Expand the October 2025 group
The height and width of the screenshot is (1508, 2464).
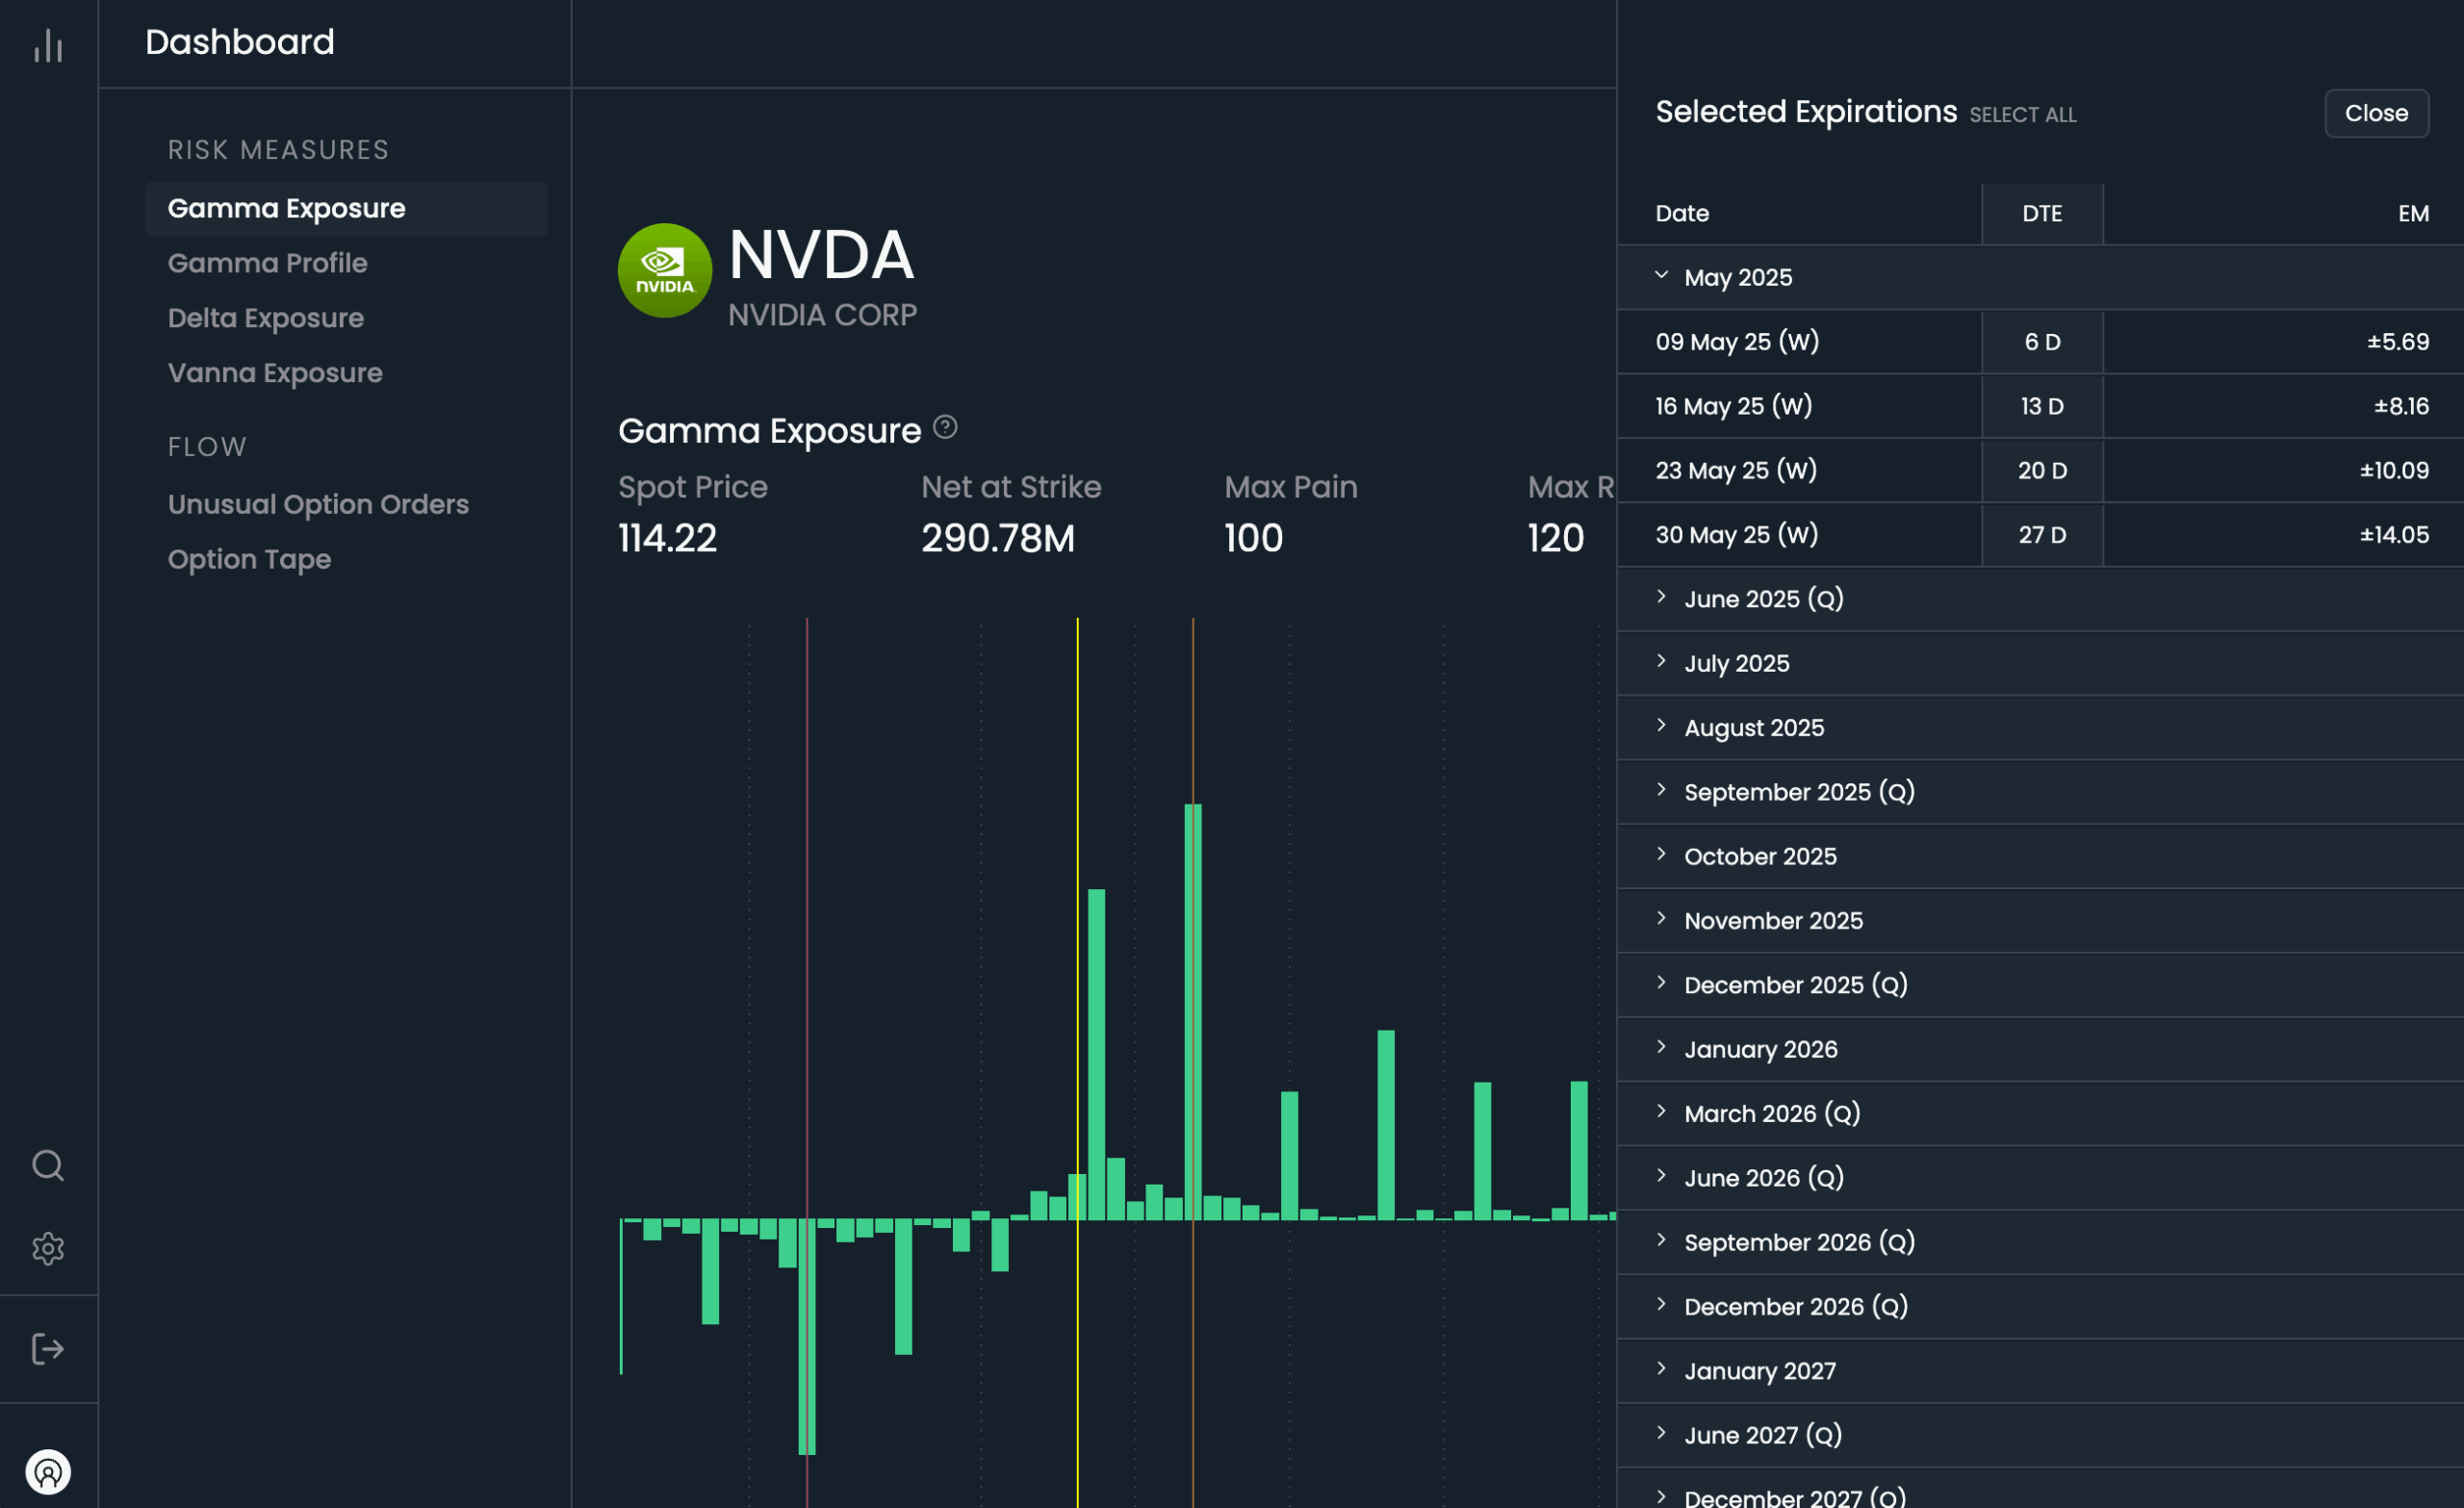point(2040,856)
